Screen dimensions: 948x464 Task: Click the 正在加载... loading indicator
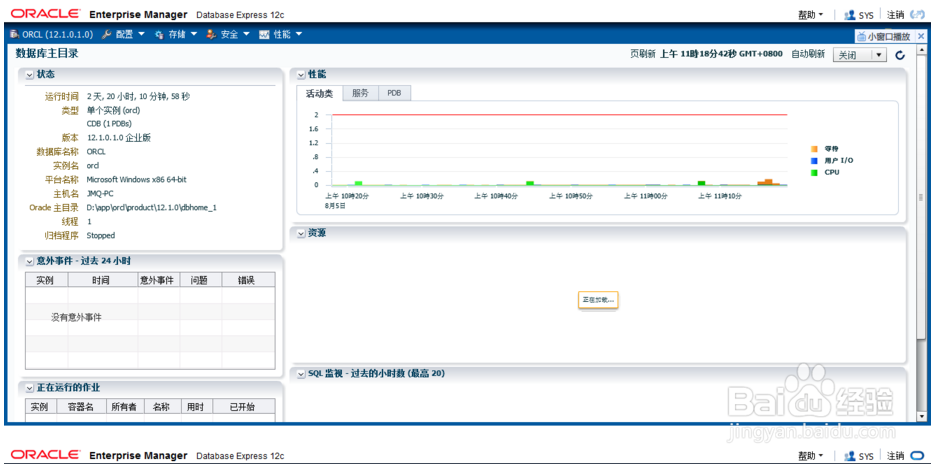click(x=598, y=300)
